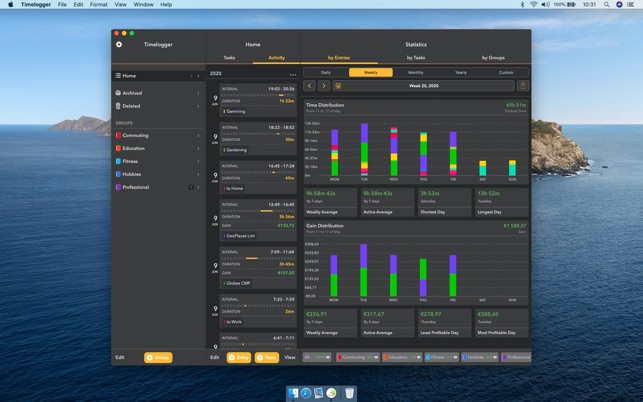Toggle visibility eye on Hobbies filter chip

tap(495, 357)
